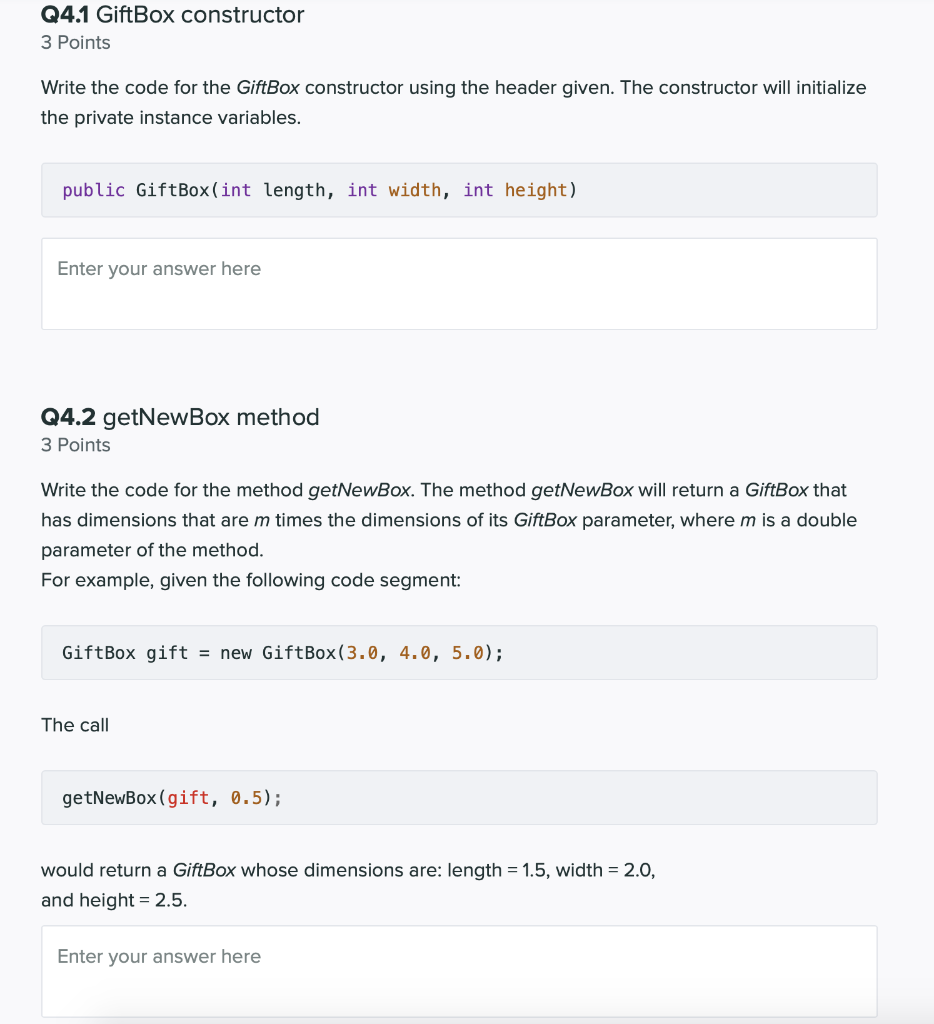The height and width of the screenshot is (1024, 934).
Task: Click the 0.5 argument in the getNewBox call
Action: tap(248, 797)
